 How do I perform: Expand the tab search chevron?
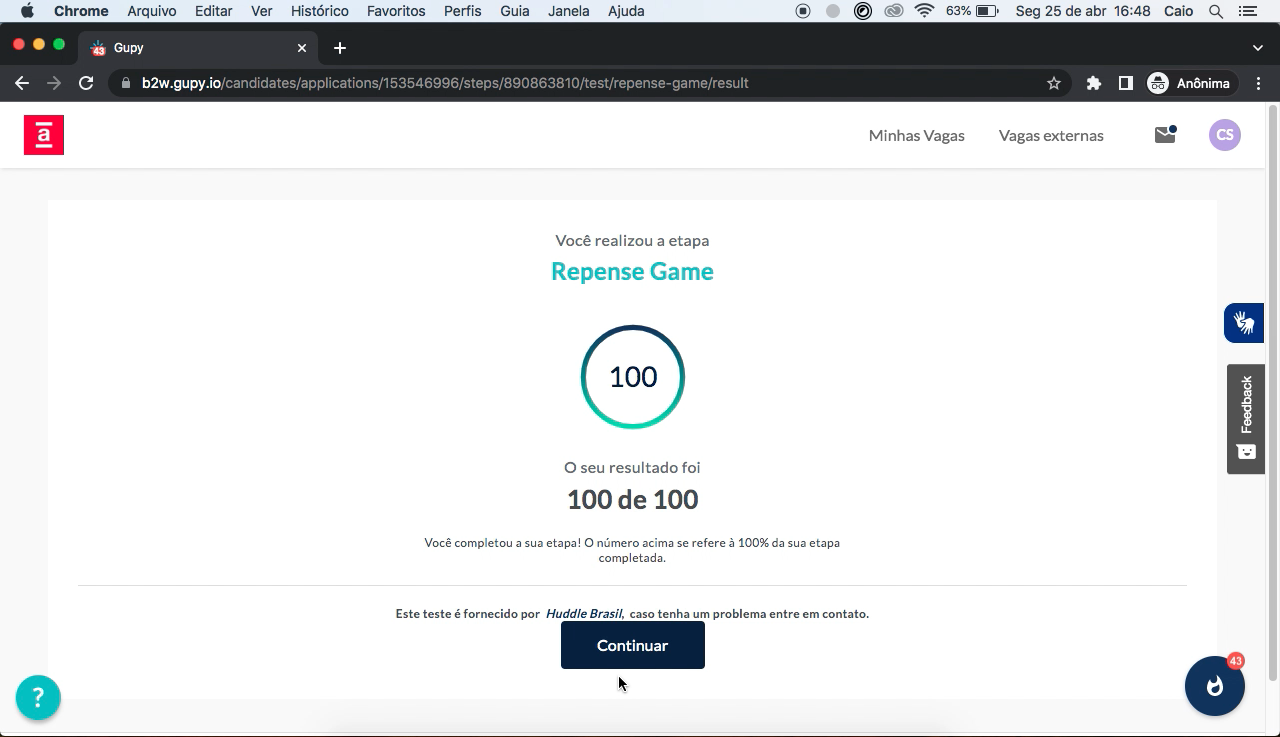tap(1257, 48)
